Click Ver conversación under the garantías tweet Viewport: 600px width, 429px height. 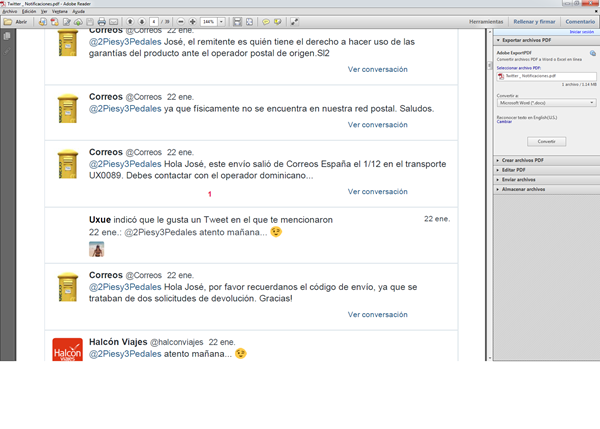pos(378,69)
